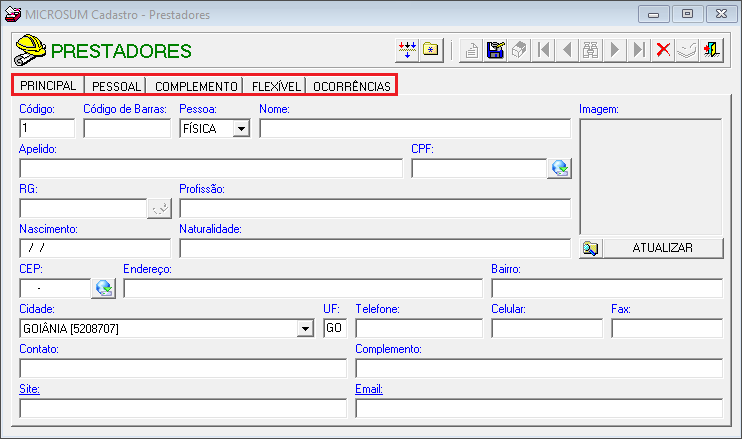Screen dimensions: 742x439
Task: Open the Pessoa dropdown showing FÍSICA
Action: point(240,128)
